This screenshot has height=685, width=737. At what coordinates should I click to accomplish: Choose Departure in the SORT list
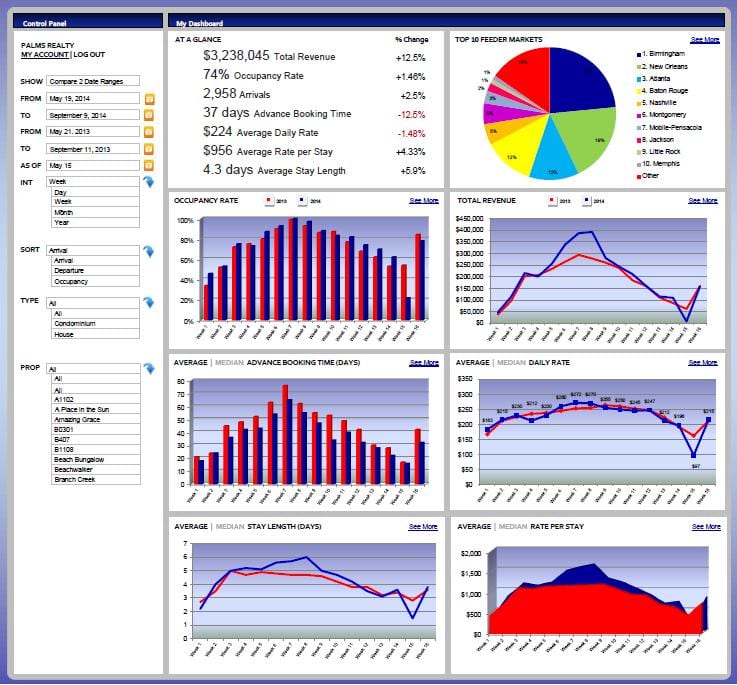point(68,270)
